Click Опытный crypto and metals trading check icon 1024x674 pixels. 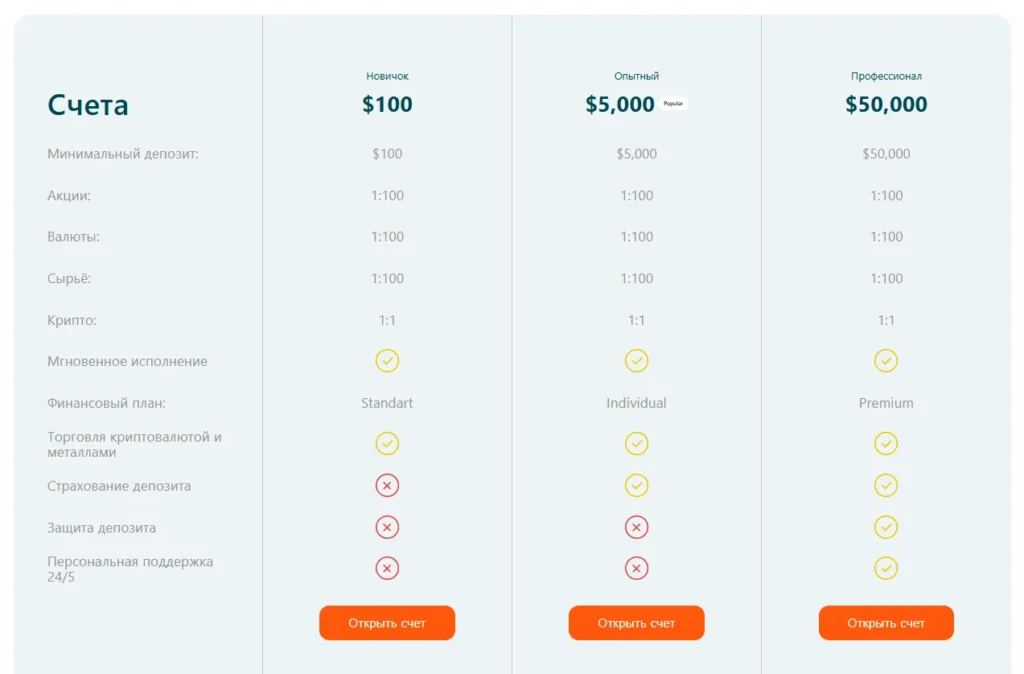636,444
